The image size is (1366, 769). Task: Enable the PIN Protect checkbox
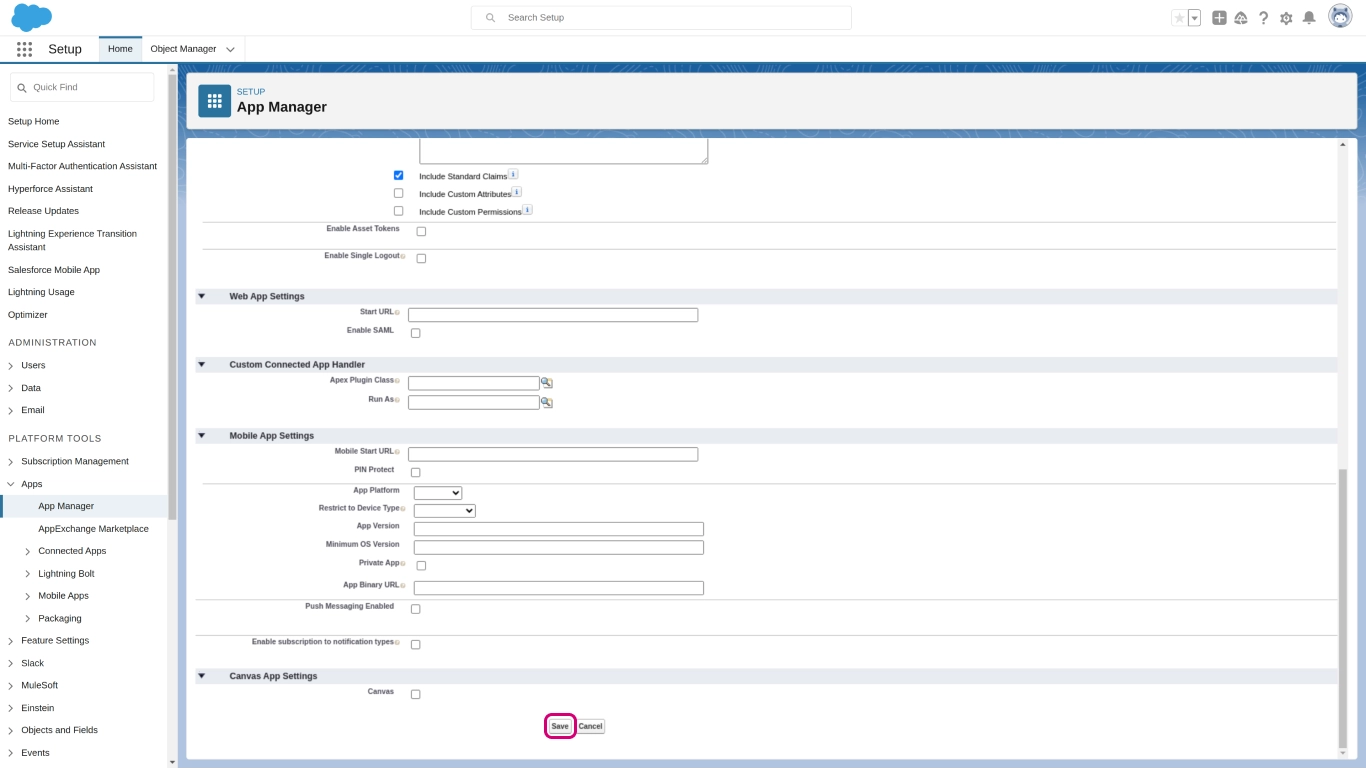[x=416, y=472]
